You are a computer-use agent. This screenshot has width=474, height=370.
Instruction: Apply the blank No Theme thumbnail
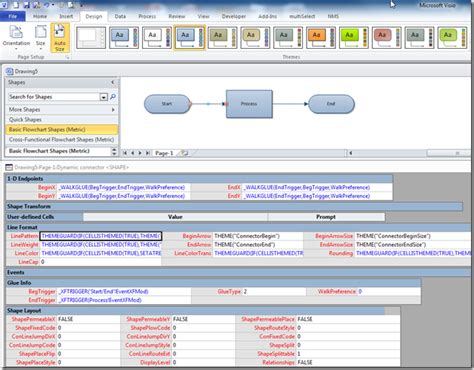tap(91, 38)
